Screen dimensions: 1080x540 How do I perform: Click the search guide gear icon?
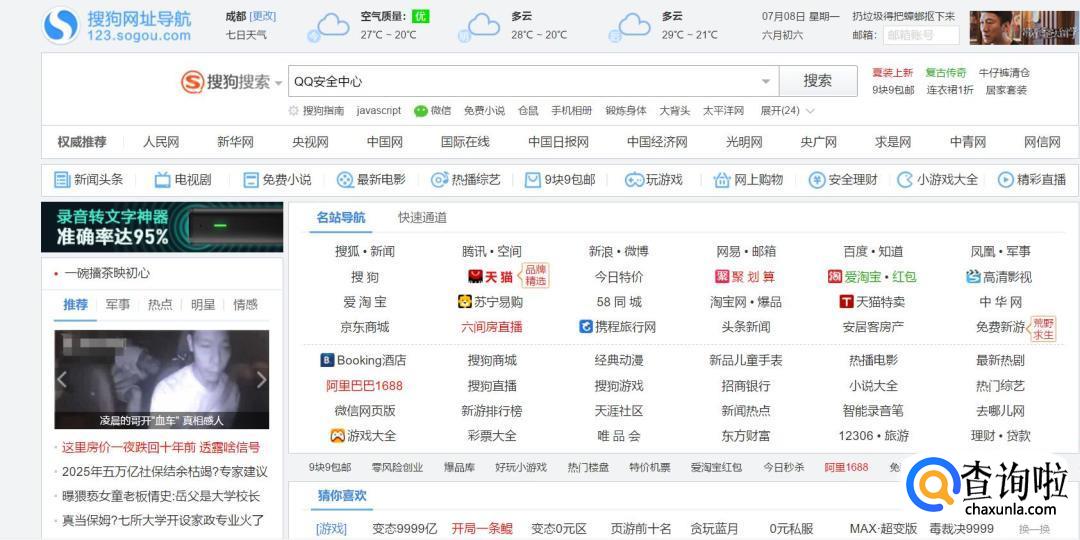point(294,111)
